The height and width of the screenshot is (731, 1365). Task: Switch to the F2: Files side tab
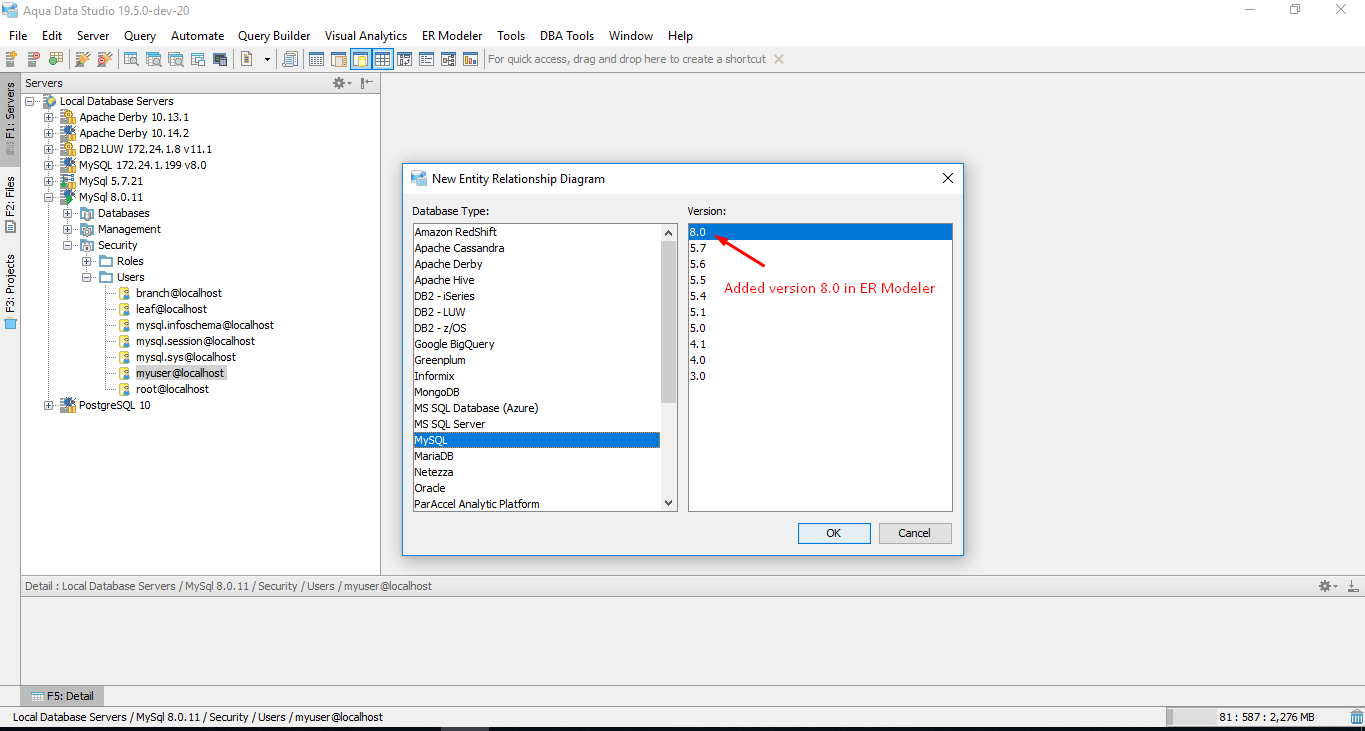[10, 204]
